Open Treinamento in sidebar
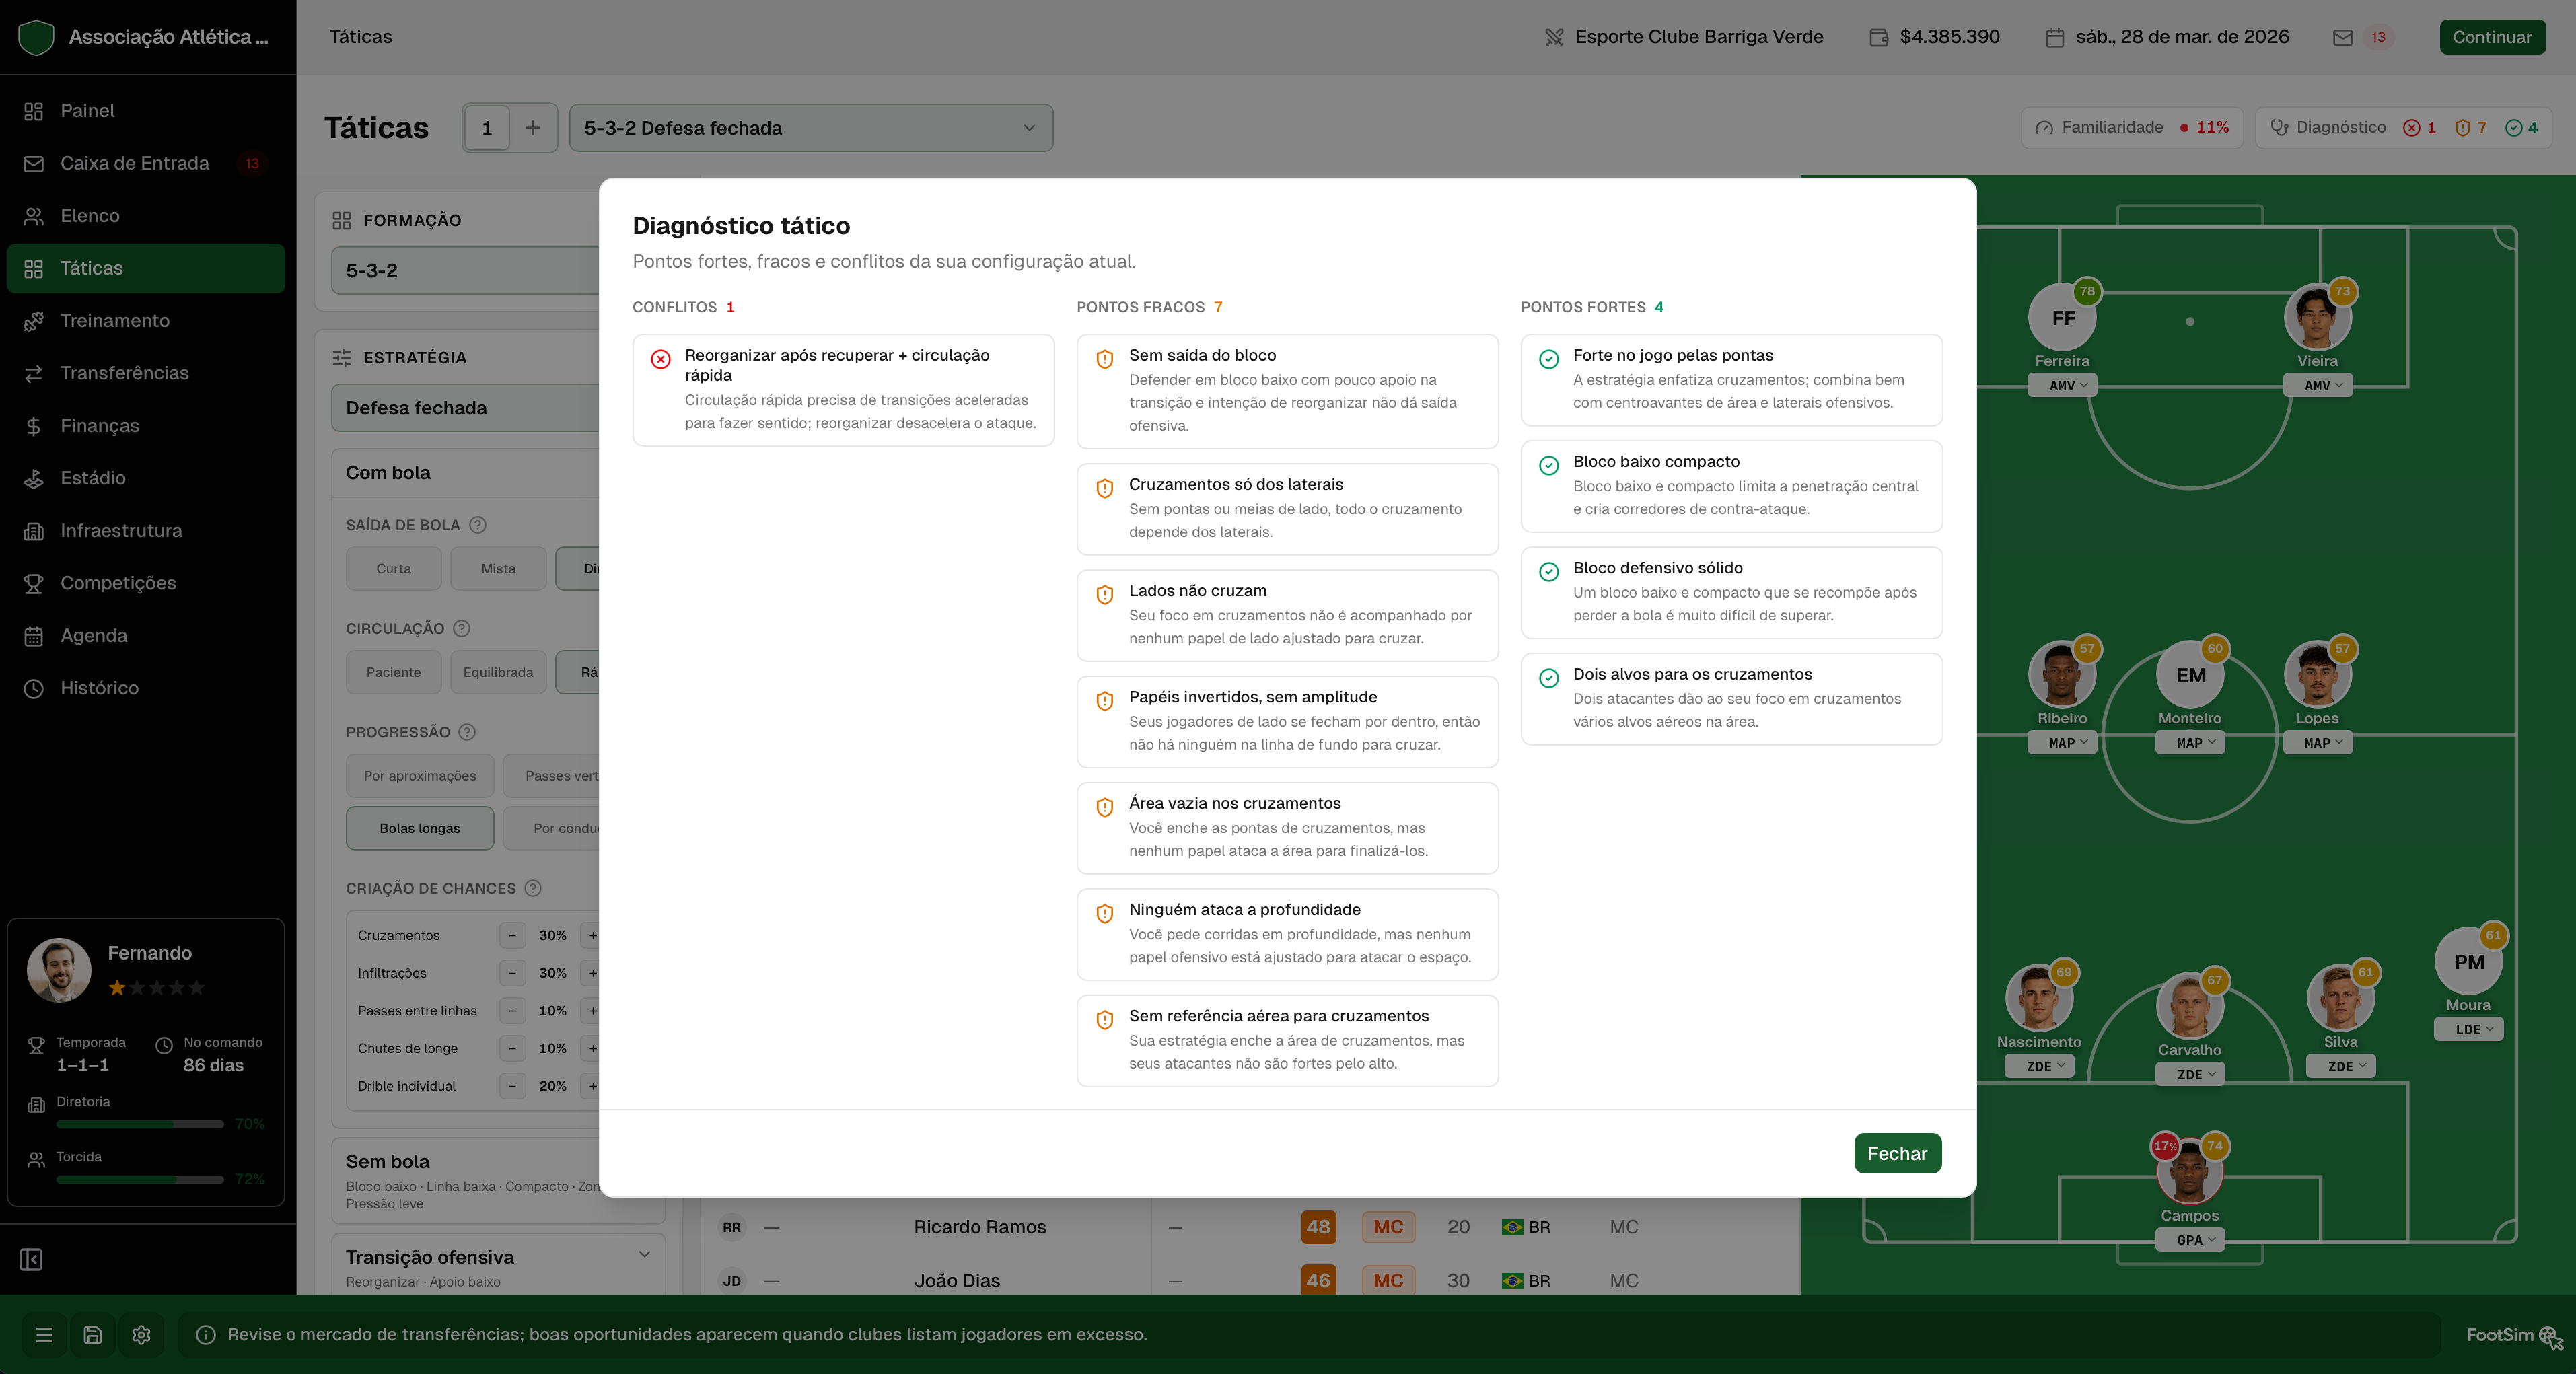The image size is (2576, 1374). coord(146,321)
